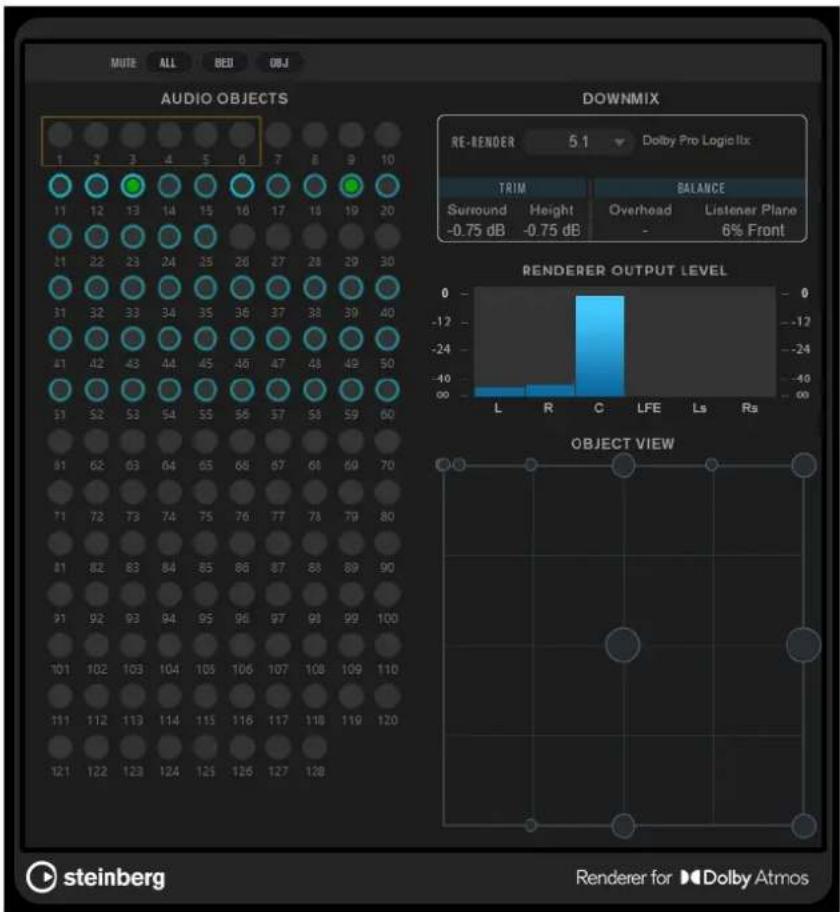
Task: Click the Dolby Atmos logo
Action: pyautogui.click(x=745, y=878)
